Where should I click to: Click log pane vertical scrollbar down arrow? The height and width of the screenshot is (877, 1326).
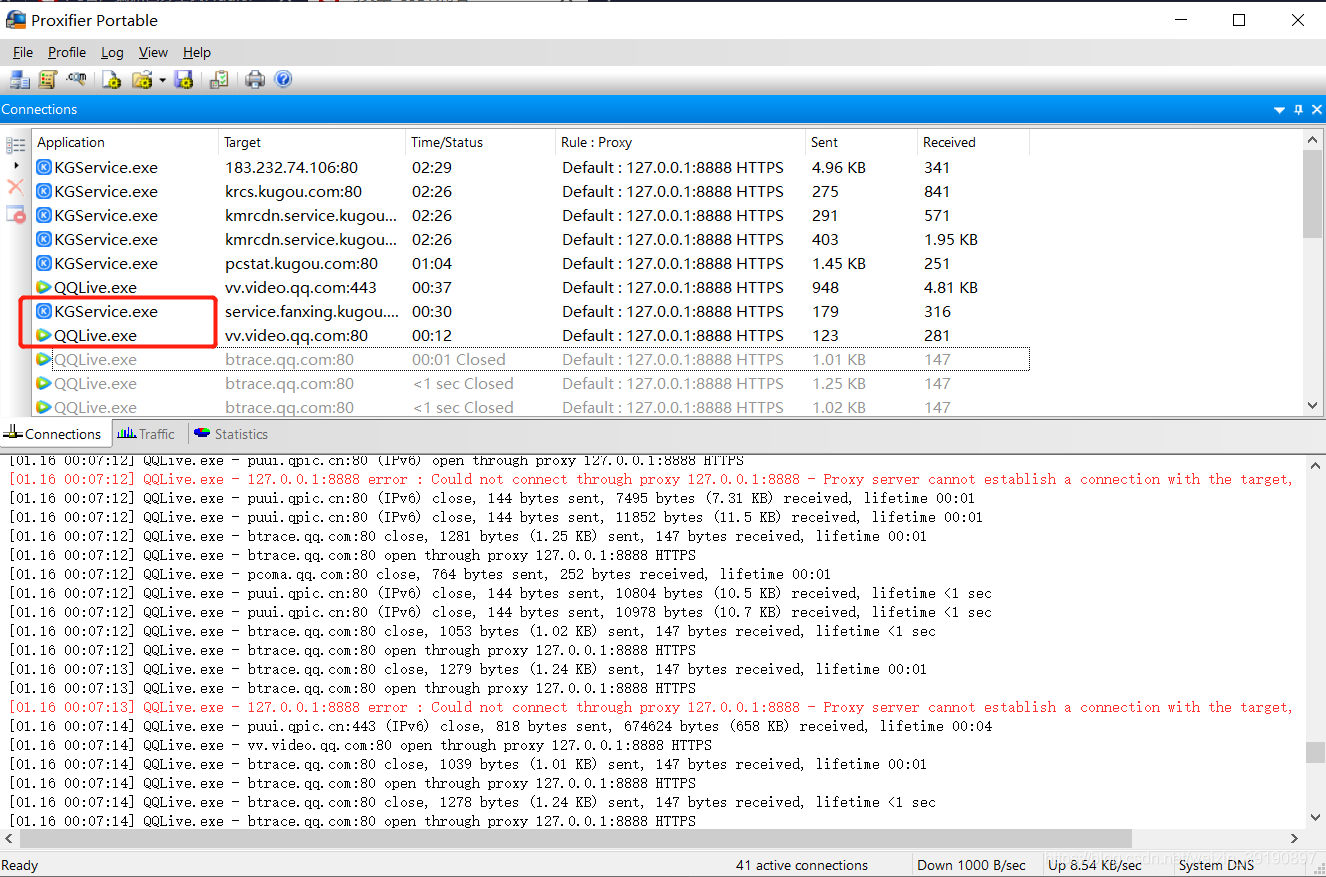(x=1314, y=819)
